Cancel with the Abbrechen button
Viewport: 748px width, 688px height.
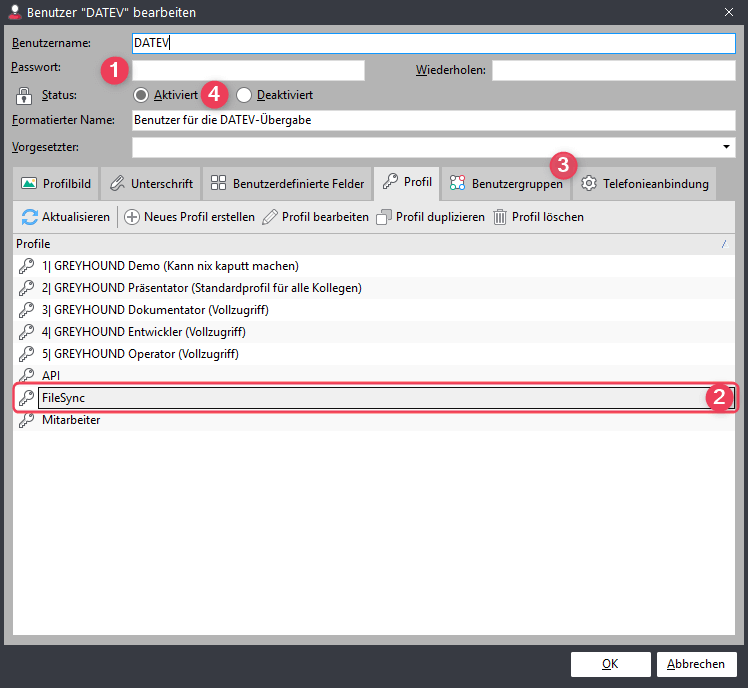pyautogui.click(x=696, y=664)
